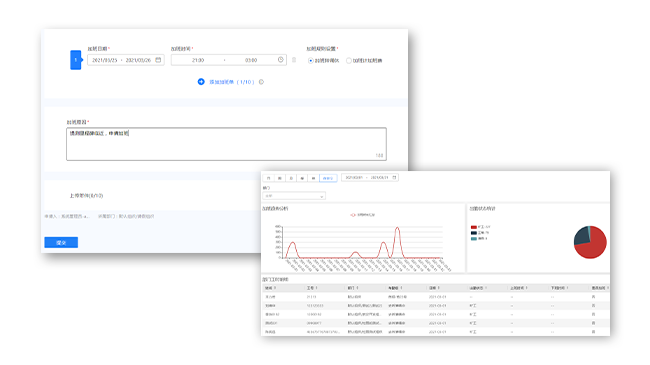Click highest peak on red line chart
Viewport: 650px width, 365px height.
[398, 228]
